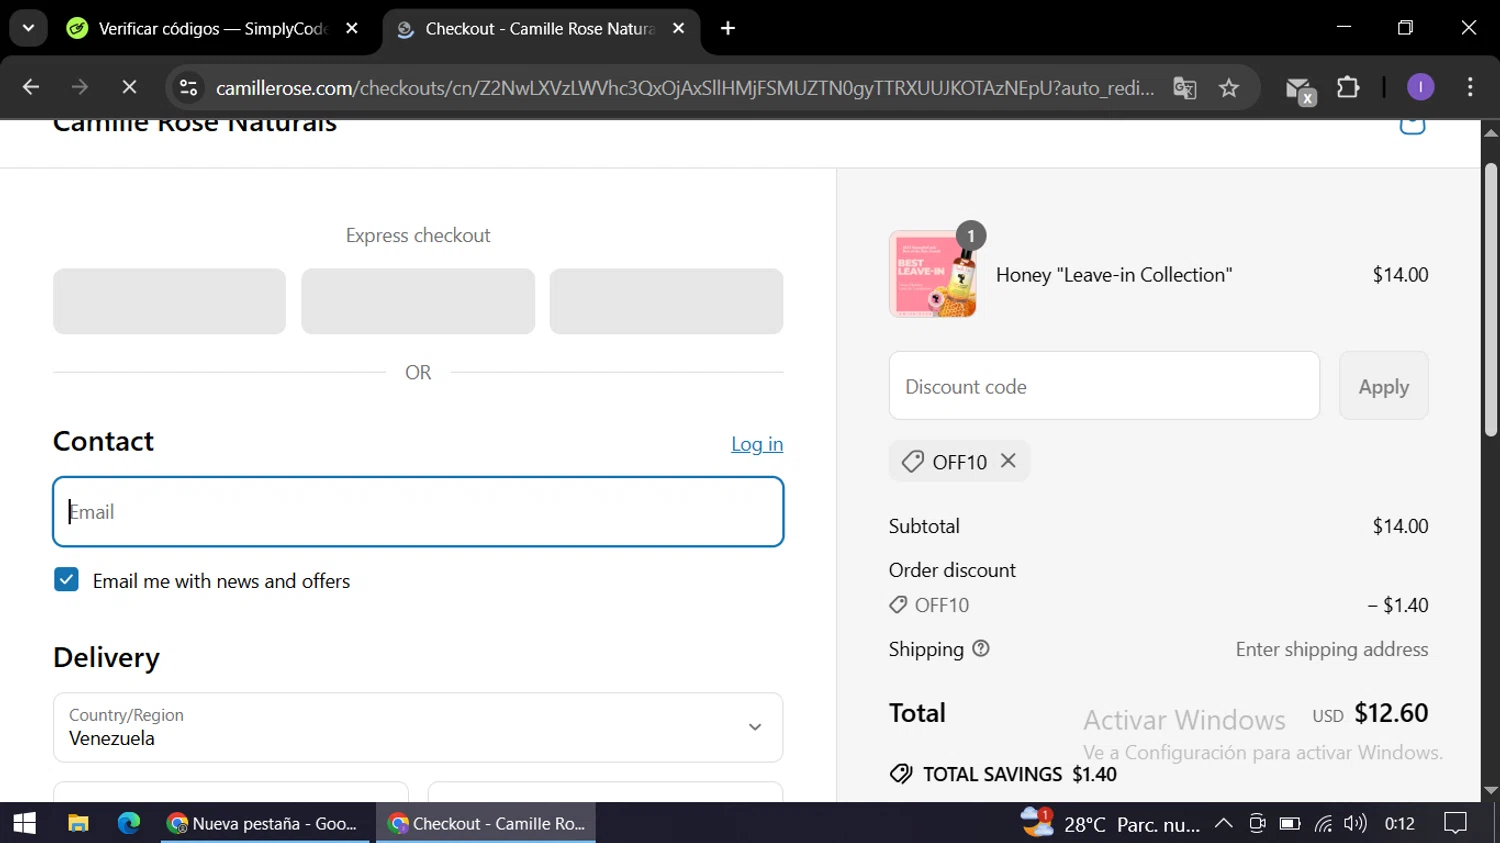Open the Chrome profile avatar
This screenshot has height=843, width=1500.
pyautogui.click(x=1420, y=88)
